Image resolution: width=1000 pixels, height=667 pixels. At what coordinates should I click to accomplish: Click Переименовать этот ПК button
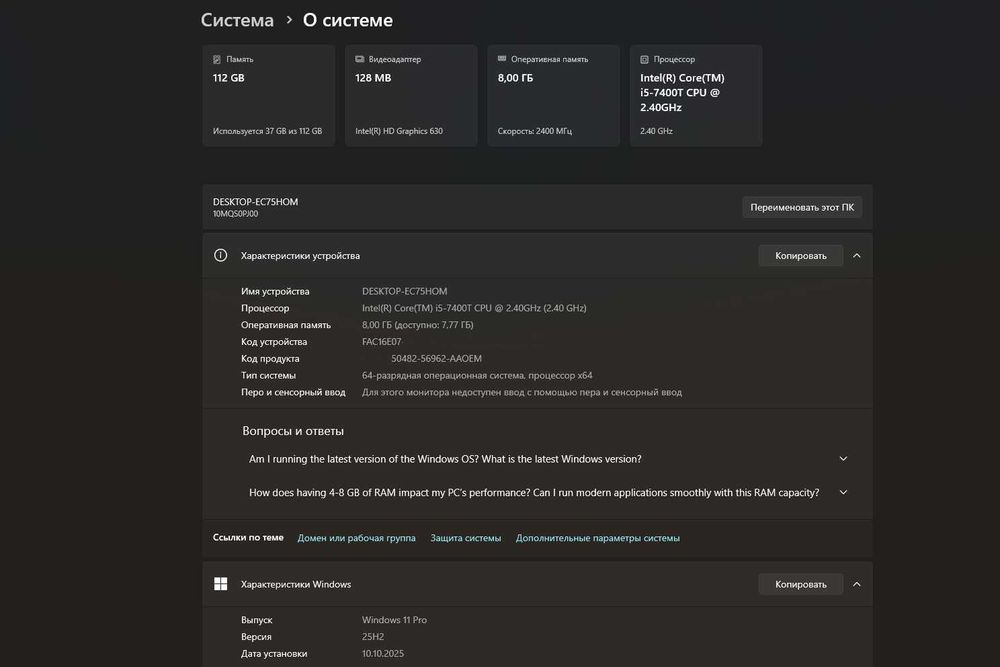point(802,207)
